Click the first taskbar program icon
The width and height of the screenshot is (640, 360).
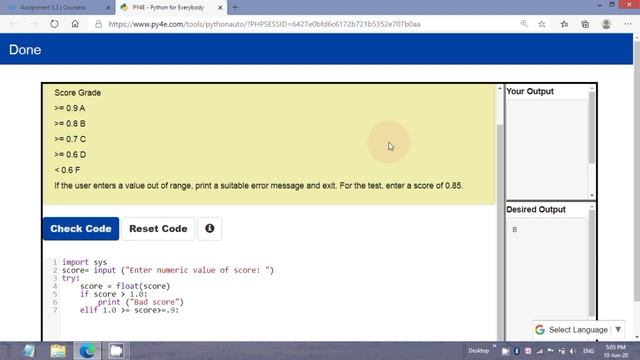29,351
